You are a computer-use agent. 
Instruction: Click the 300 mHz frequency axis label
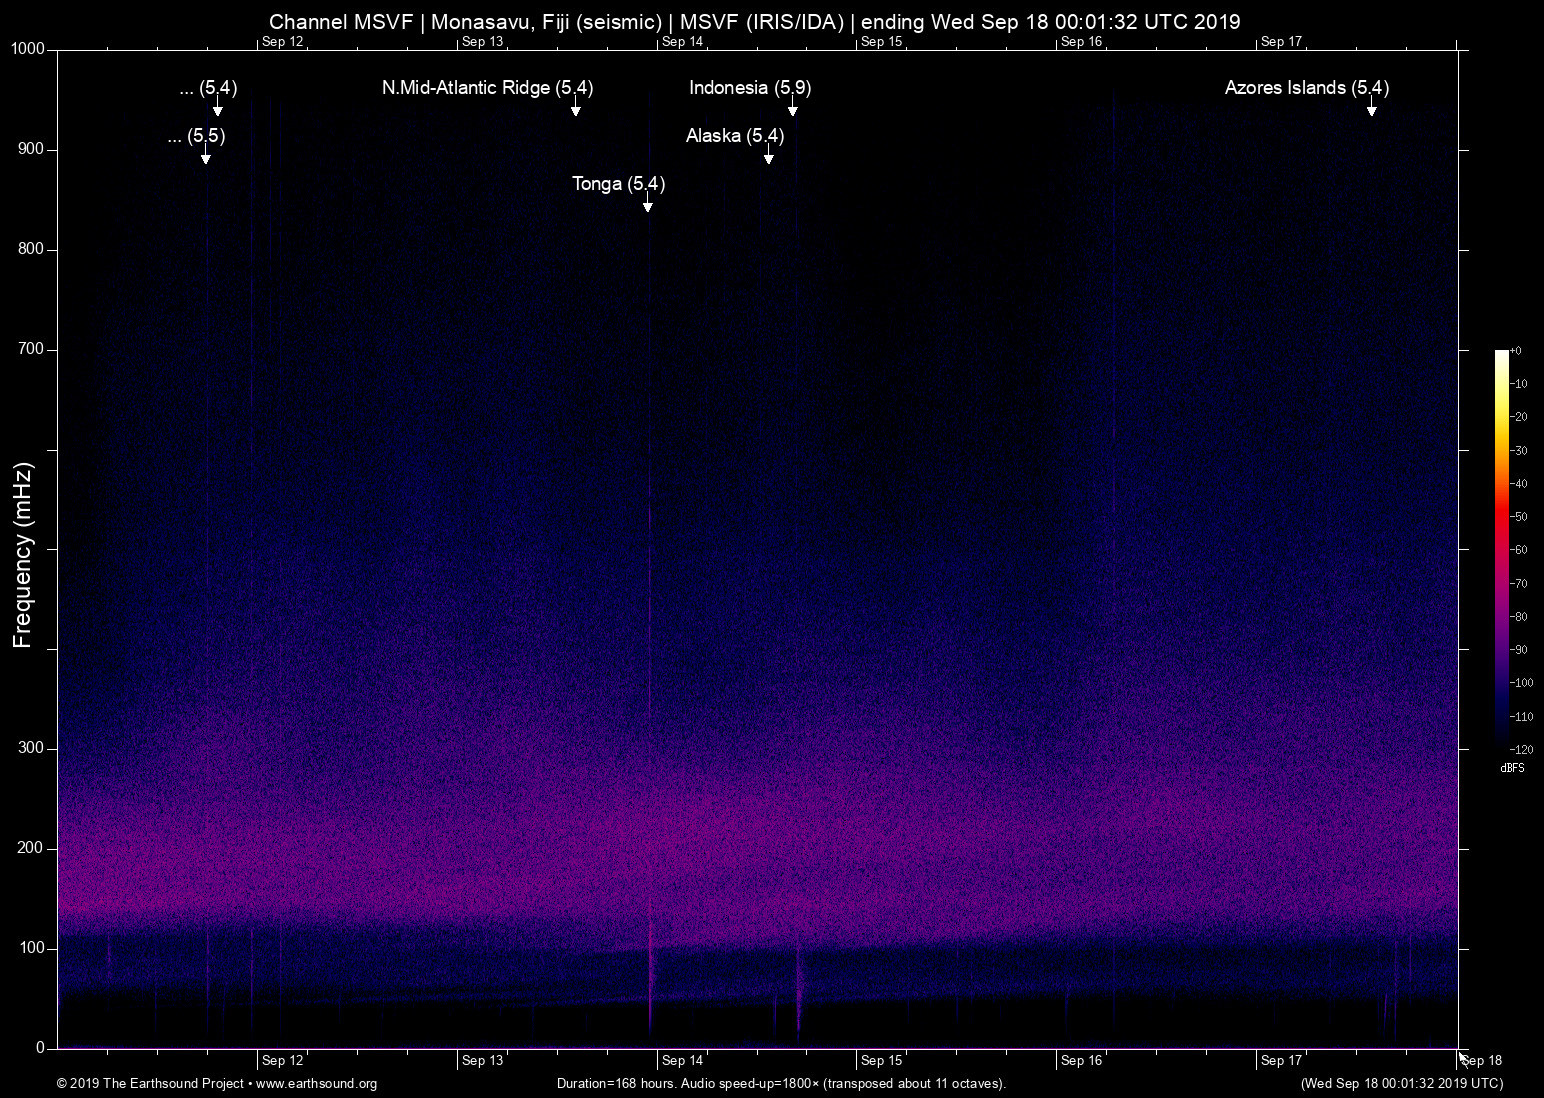(31, 746)
